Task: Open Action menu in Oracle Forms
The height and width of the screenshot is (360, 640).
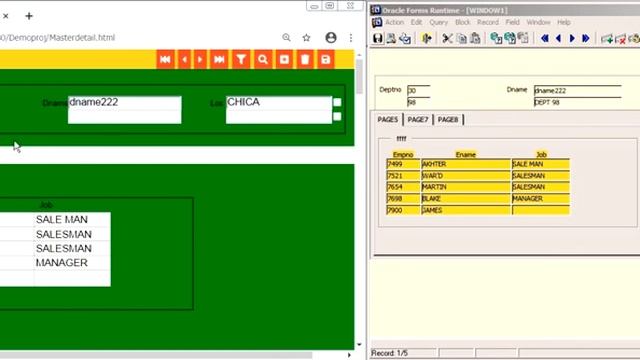Action: pos(394,22)
